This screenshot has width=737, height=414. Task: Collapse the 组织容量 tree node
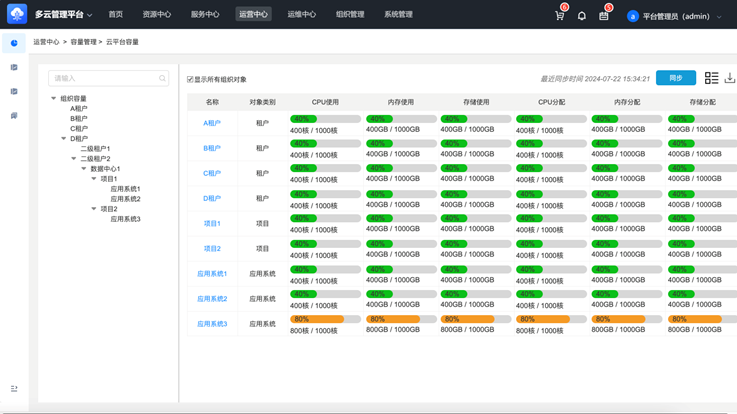(x=54, y=99)
